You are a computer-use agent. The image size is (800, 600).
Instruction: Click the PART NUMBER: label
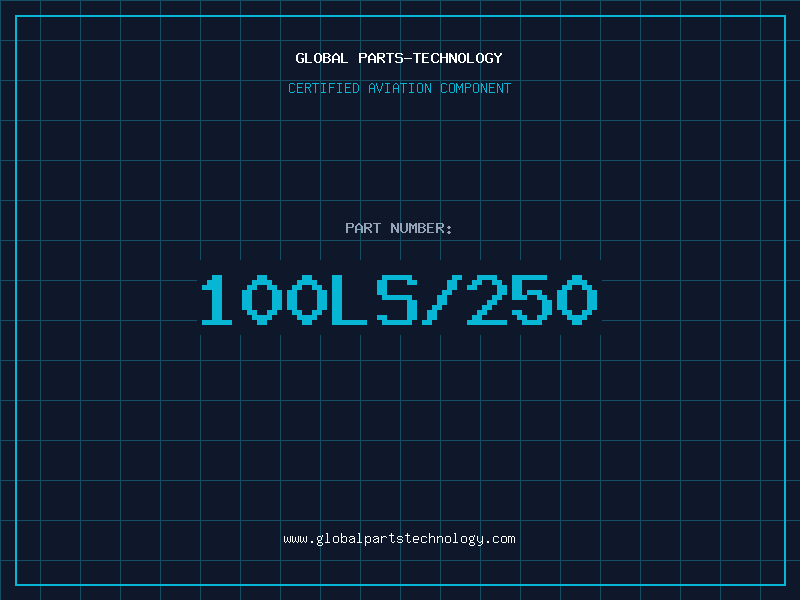pyautogui.click(x=399, y=228)
